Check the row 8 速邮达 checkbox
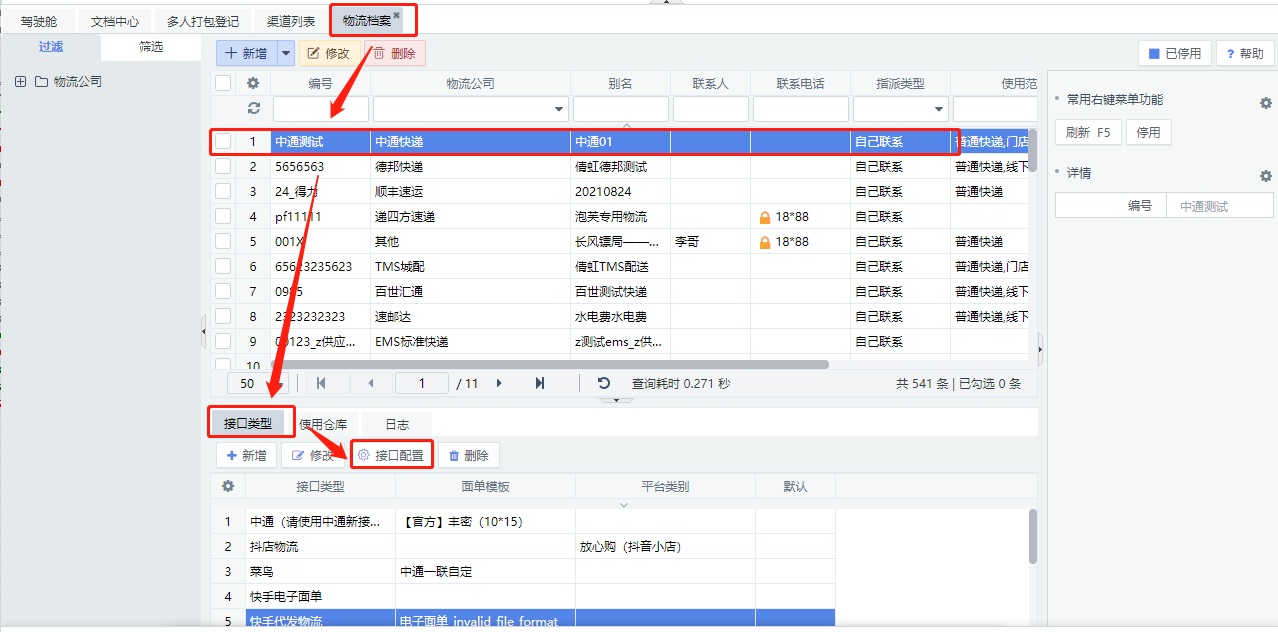 tap(223, 317)
